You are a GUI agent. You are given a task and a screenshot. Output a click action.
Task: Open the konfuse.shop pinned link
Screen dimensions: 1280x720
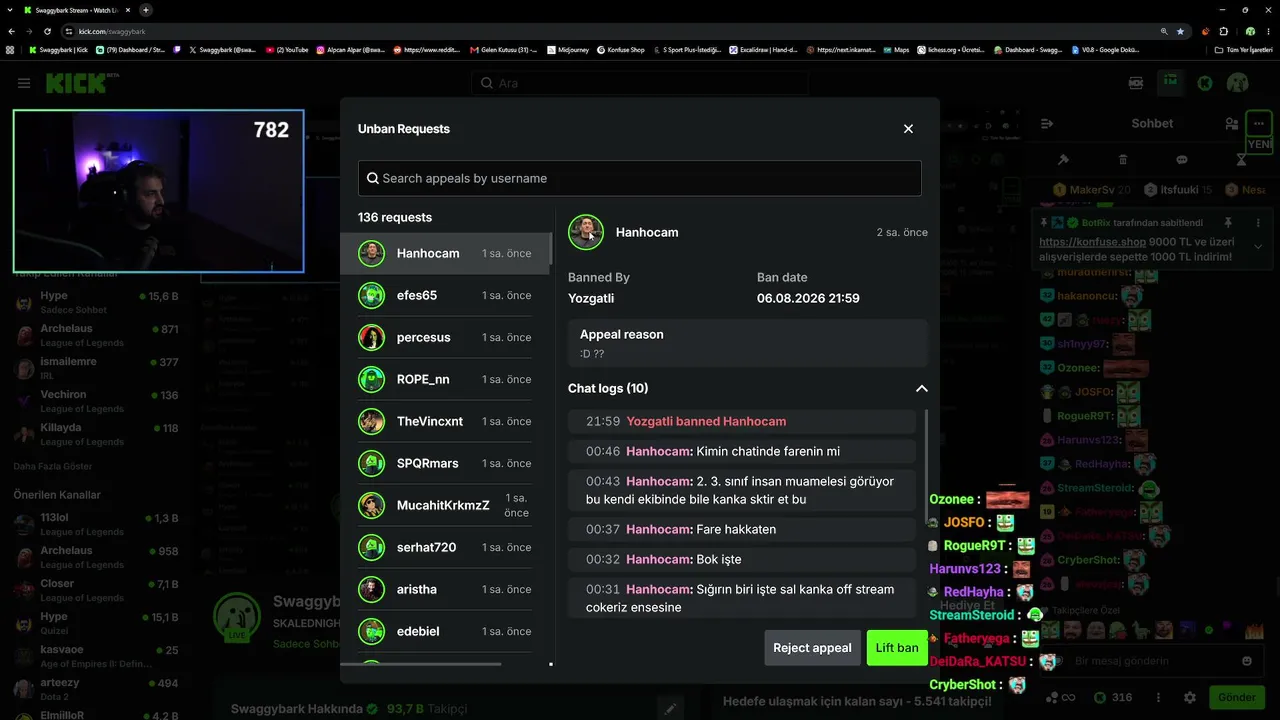pyautogui.click(x=1091, y=242)
